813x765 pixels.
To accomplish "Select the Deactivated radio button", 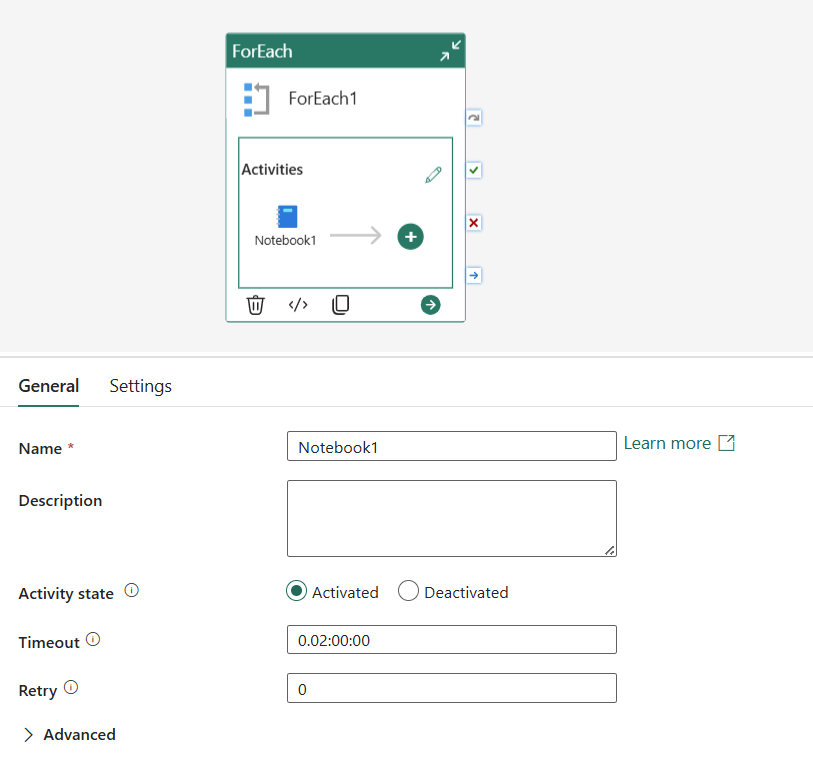I will (408, 592).
